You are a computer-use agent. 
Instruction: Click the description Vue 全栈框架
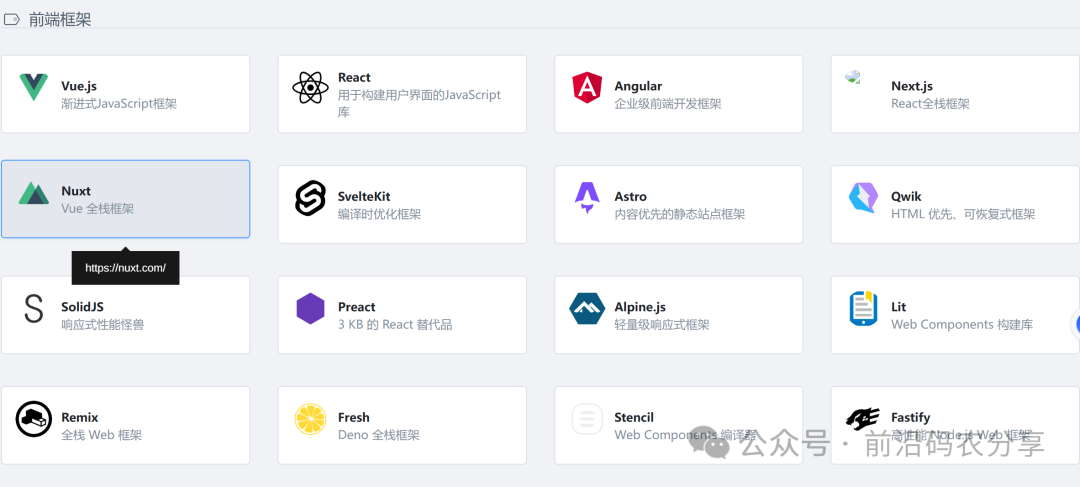[x=97, y=209]
